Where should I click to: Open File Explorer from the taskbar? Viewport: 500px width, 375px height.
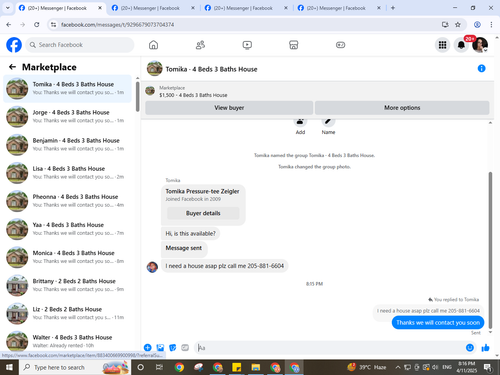(256, 367)
